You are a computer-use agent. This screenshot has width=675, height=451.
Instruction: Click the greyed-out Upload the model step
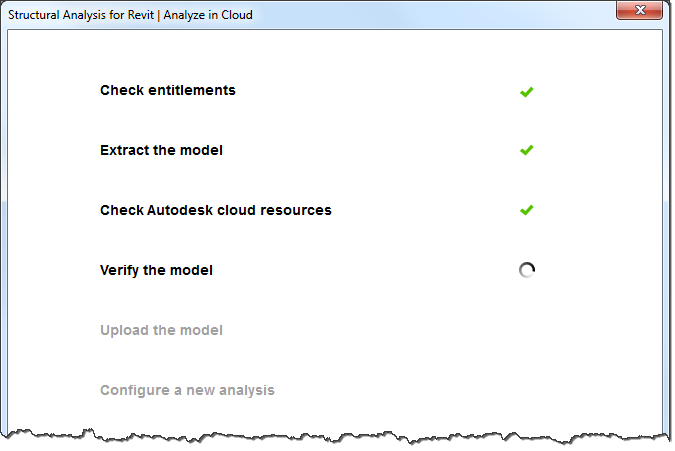click(x=161, y=330)
